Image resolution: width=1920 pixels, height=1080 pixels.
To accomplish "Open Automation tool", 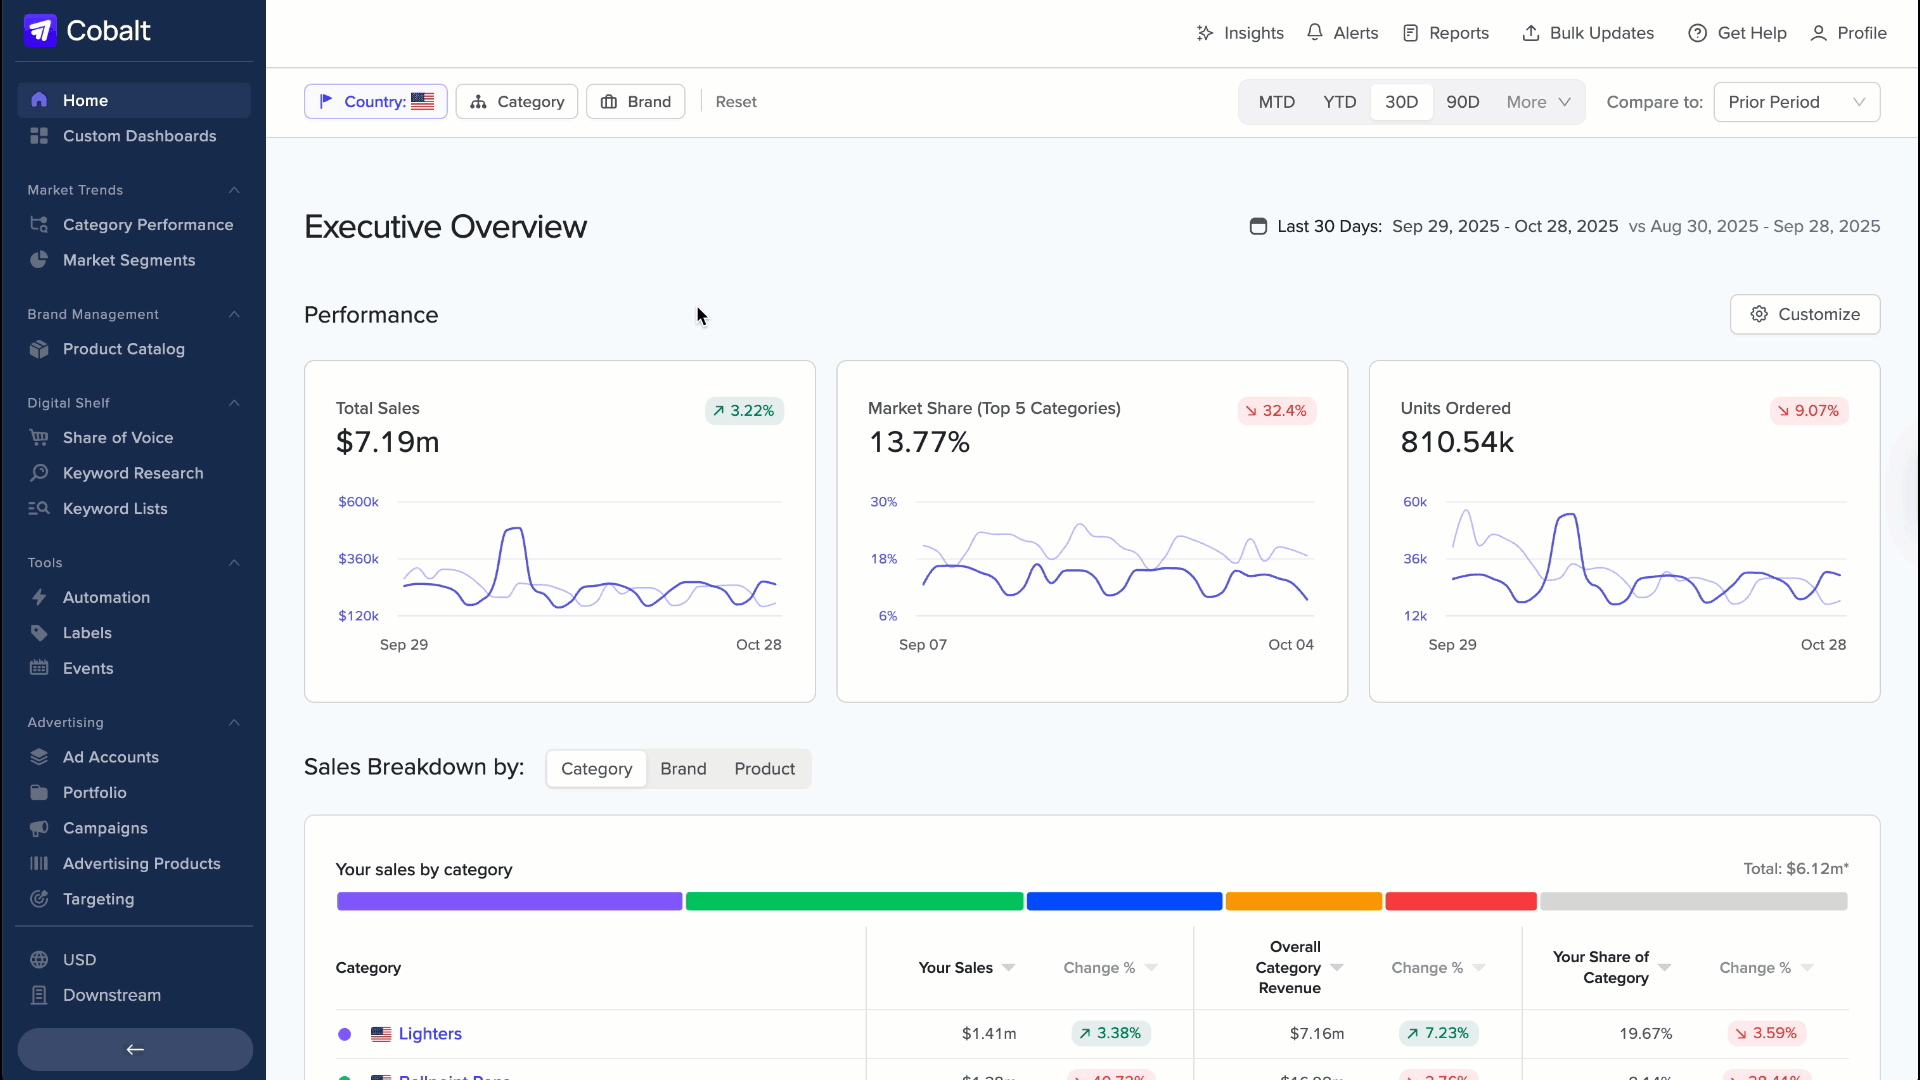I will [x=134, y=597].
